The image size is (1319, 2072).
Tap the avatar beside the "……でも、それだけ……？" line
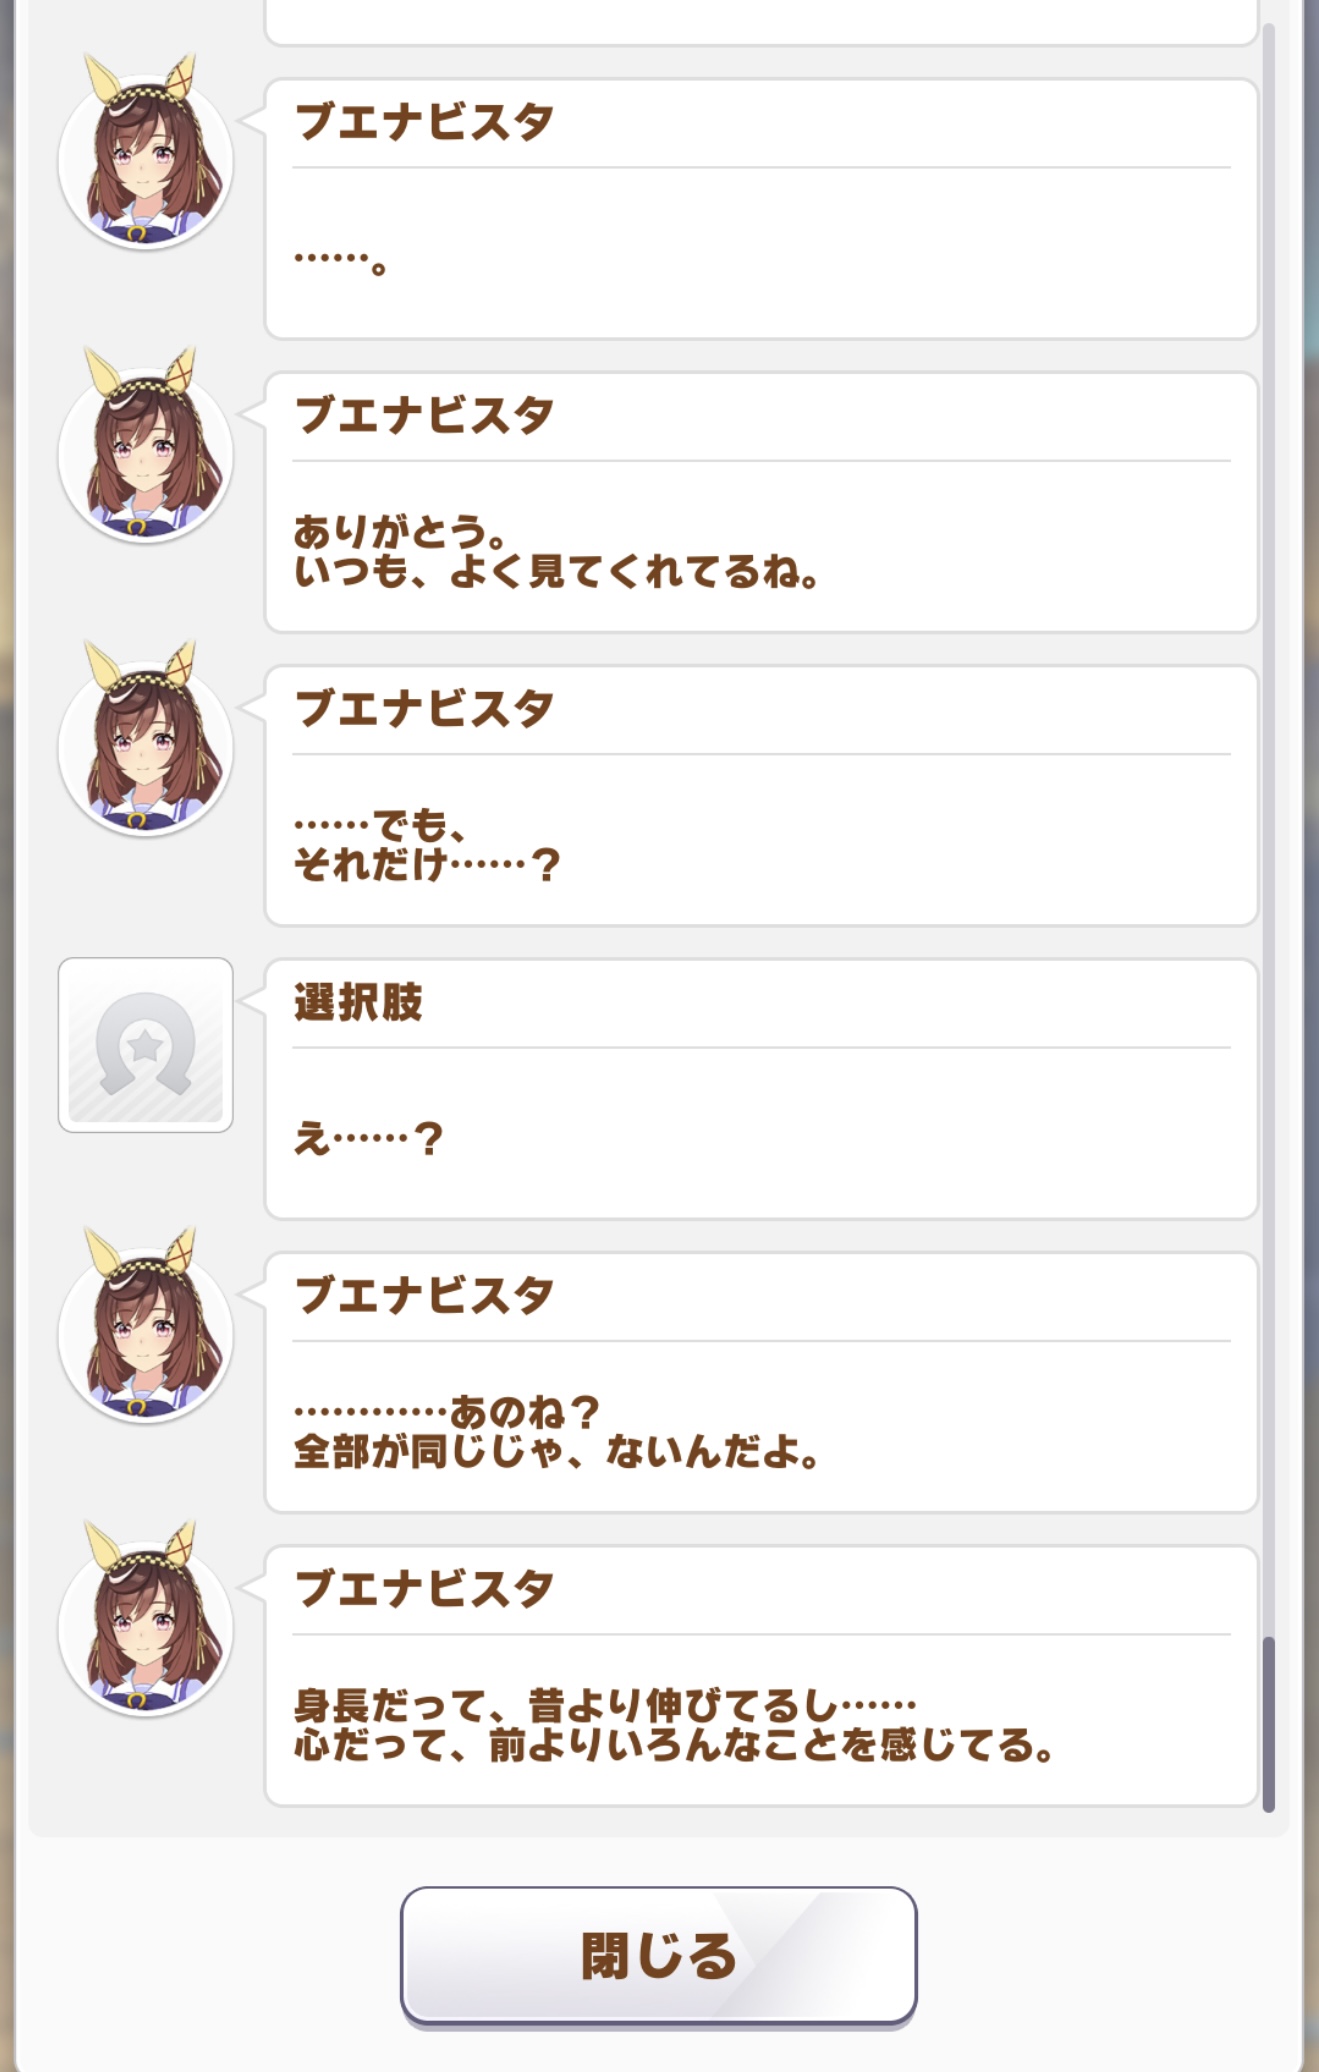click(146, 747)
